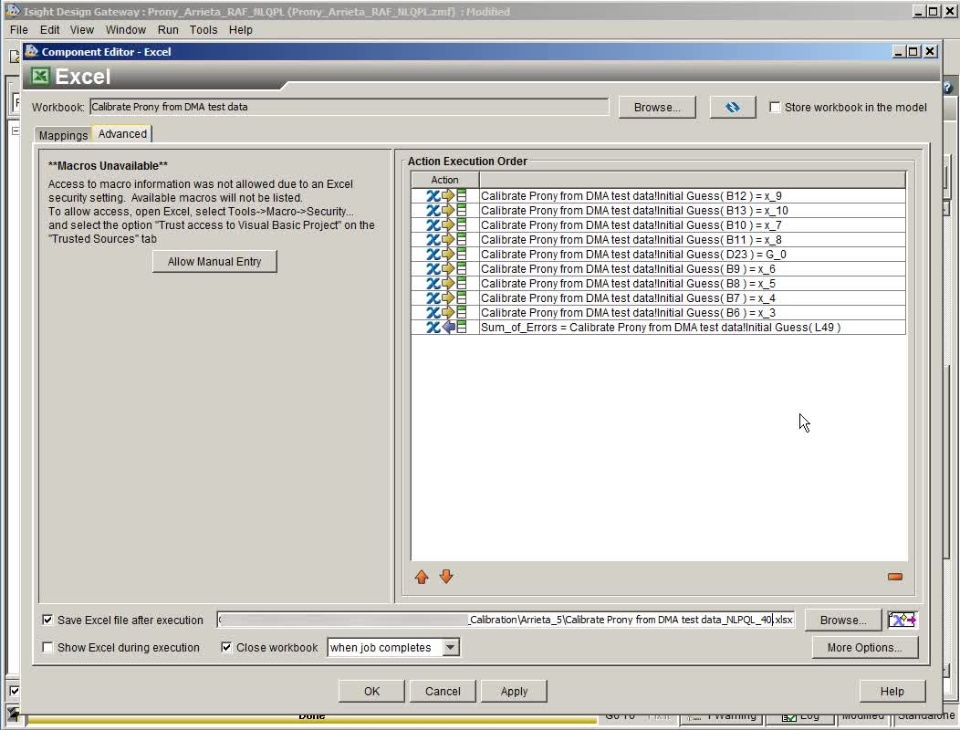Uncheck the Close workbook checkbox

(x=226, y=647)
